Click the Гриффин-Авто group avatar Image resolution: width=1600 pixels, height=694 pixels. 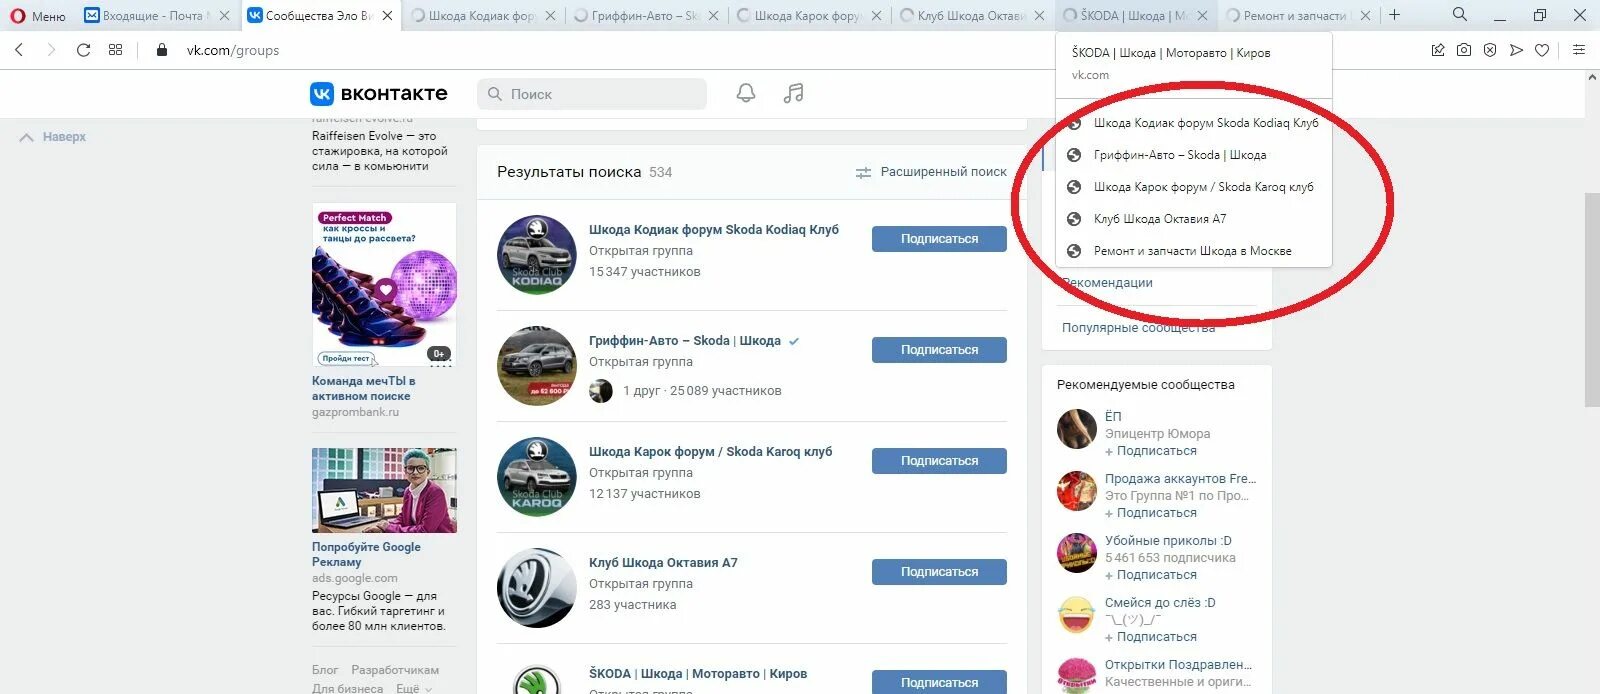click(537, 366)
